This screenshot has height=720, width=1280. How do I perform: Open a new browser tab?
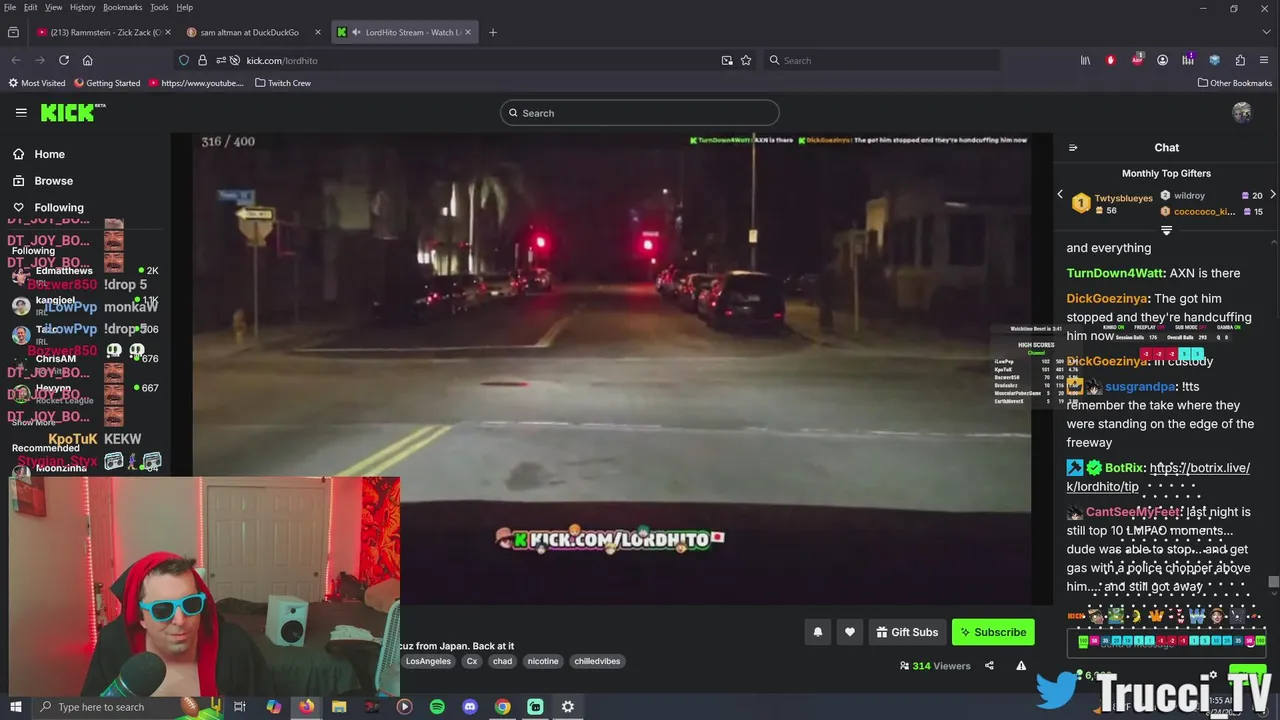pos(492,32)
